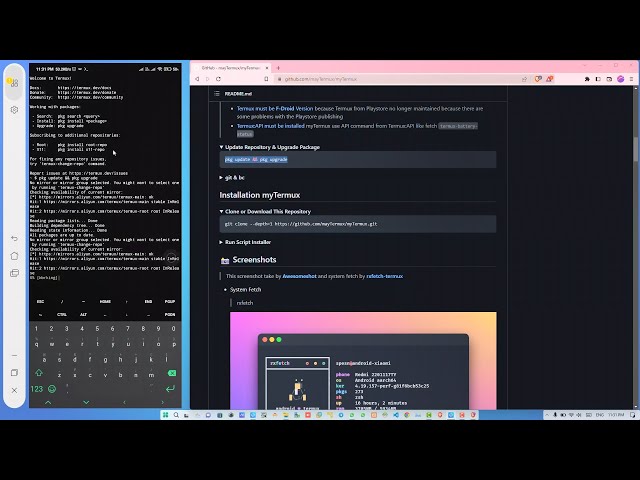Click the settings gear in phone mirror sidebar

click(x=14, y=110)
